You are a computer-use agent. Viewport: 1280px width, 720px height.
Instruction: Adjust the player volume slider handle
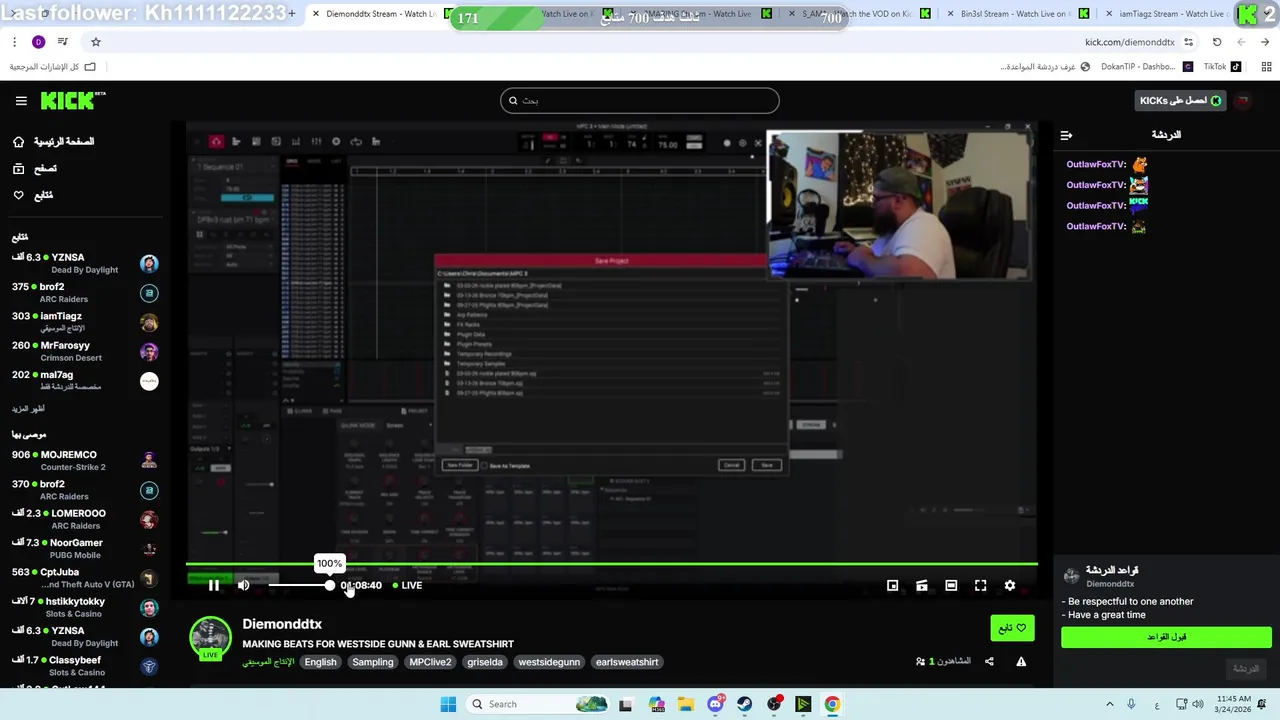point(330,585)
